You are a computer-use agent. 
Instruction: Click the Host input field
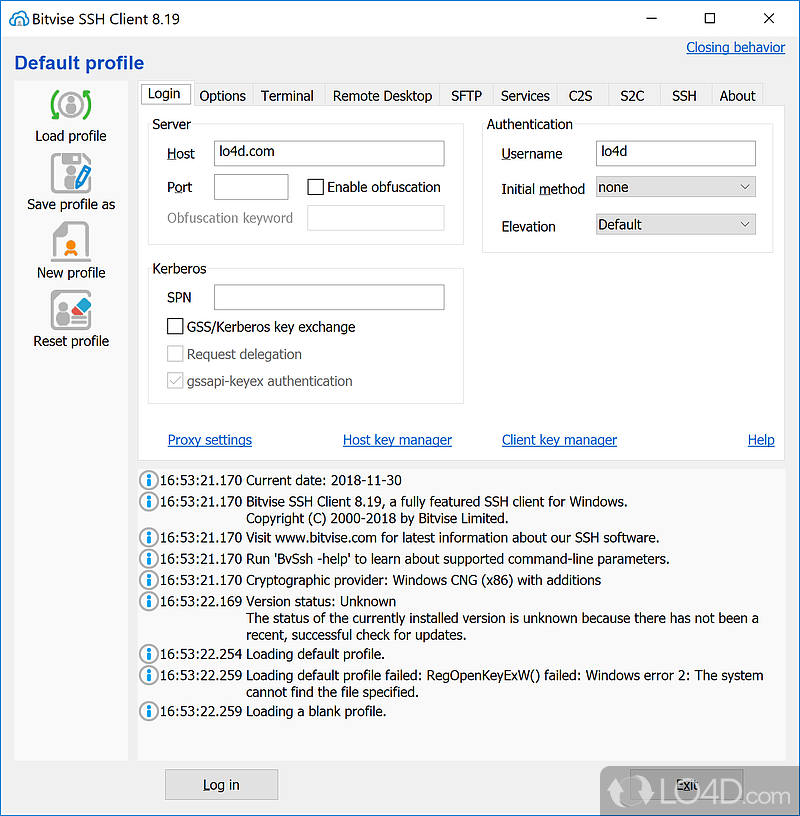pyautogui.click(x=329, y=153)
